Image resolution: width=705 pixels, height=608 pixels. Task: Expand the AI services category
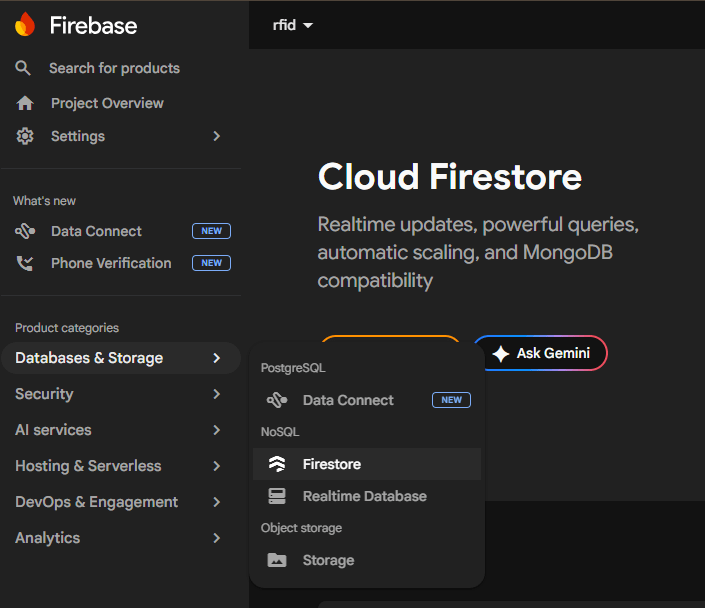pyautogui.click(x=120, y=430)
